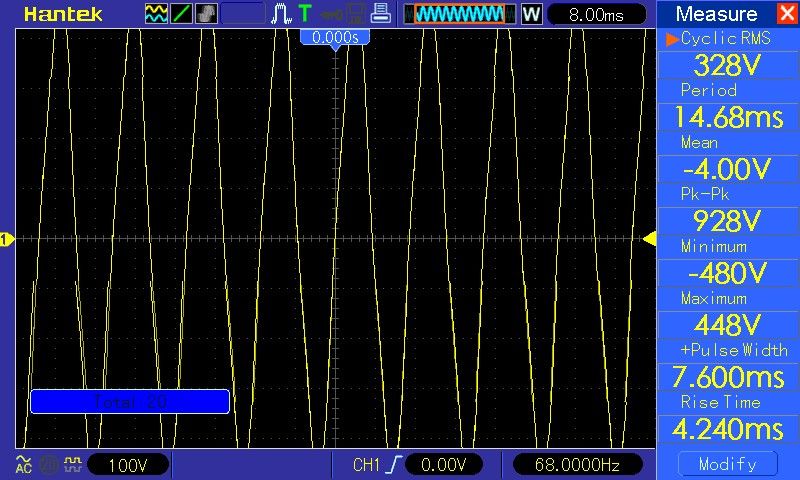Click the 0.00V trigger level readout
The width and height of the screenshot is (800, 480).
(x=443, y=465)
